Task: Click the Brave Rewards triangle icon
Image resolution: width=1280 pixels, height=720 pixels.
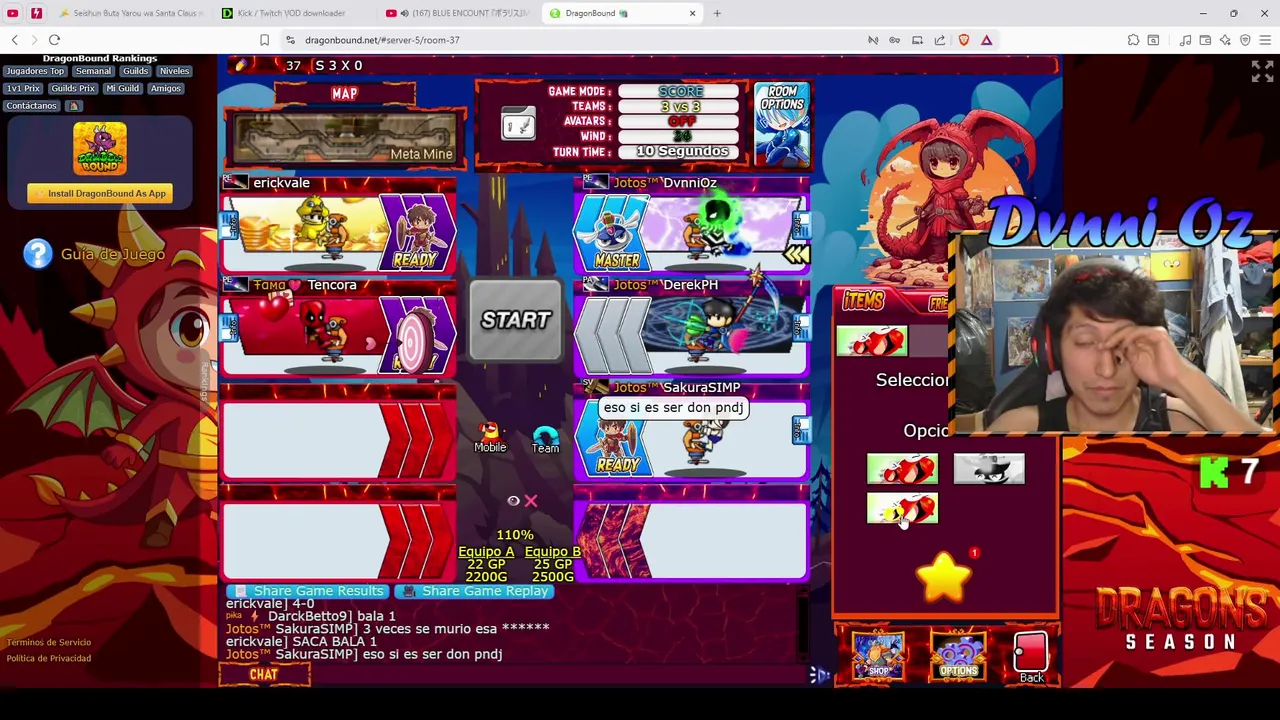Action: (986, 40)
